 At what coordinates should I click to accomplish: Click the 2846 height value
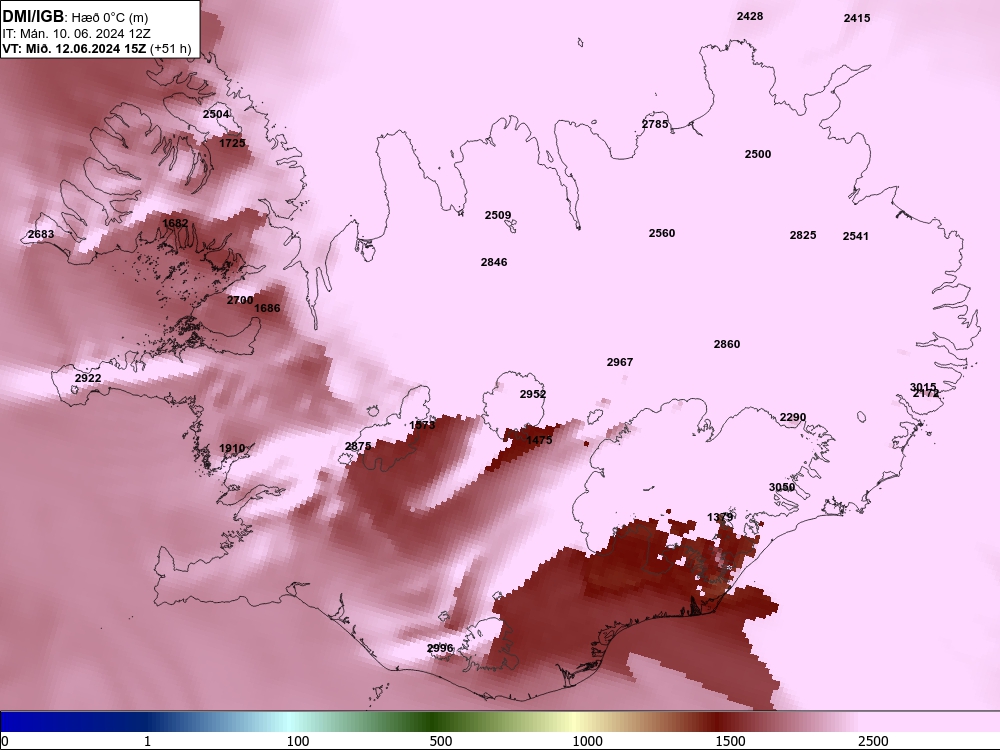[494, 261]
